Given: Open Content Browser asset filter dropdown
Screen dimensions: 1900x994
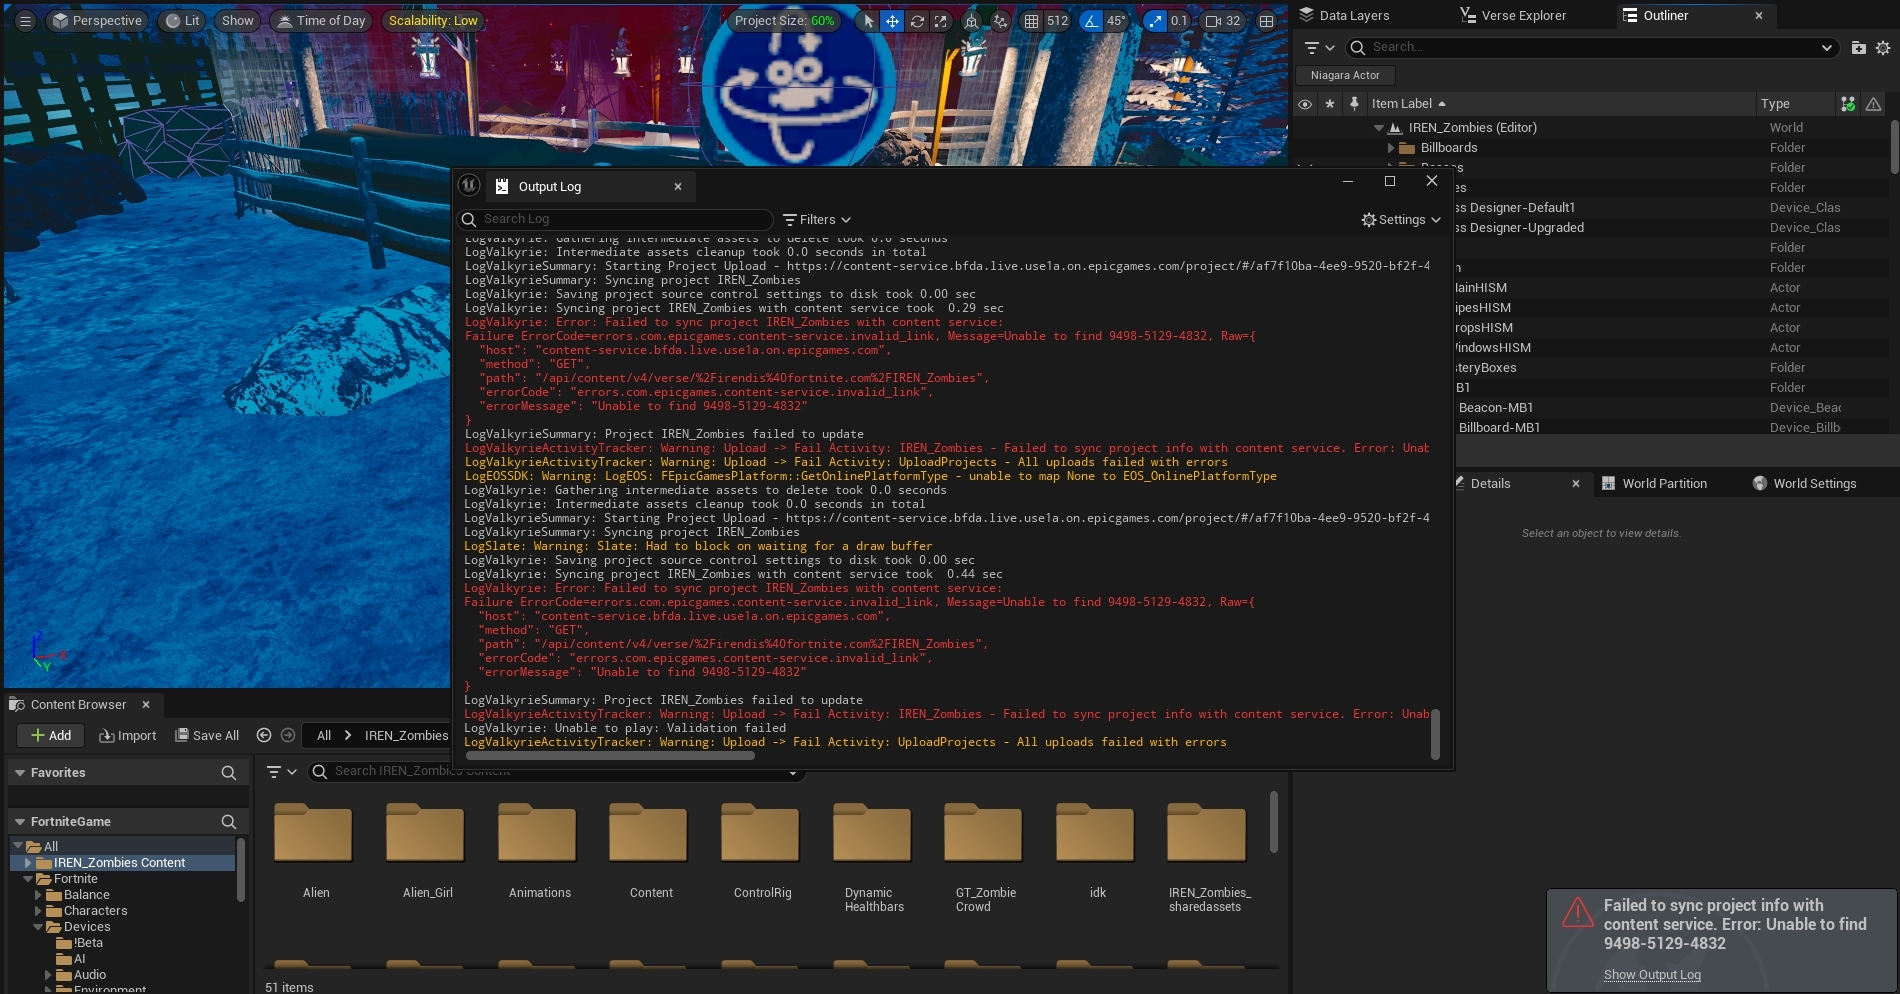Looking at the screenshot, I should tap(282, 772).
